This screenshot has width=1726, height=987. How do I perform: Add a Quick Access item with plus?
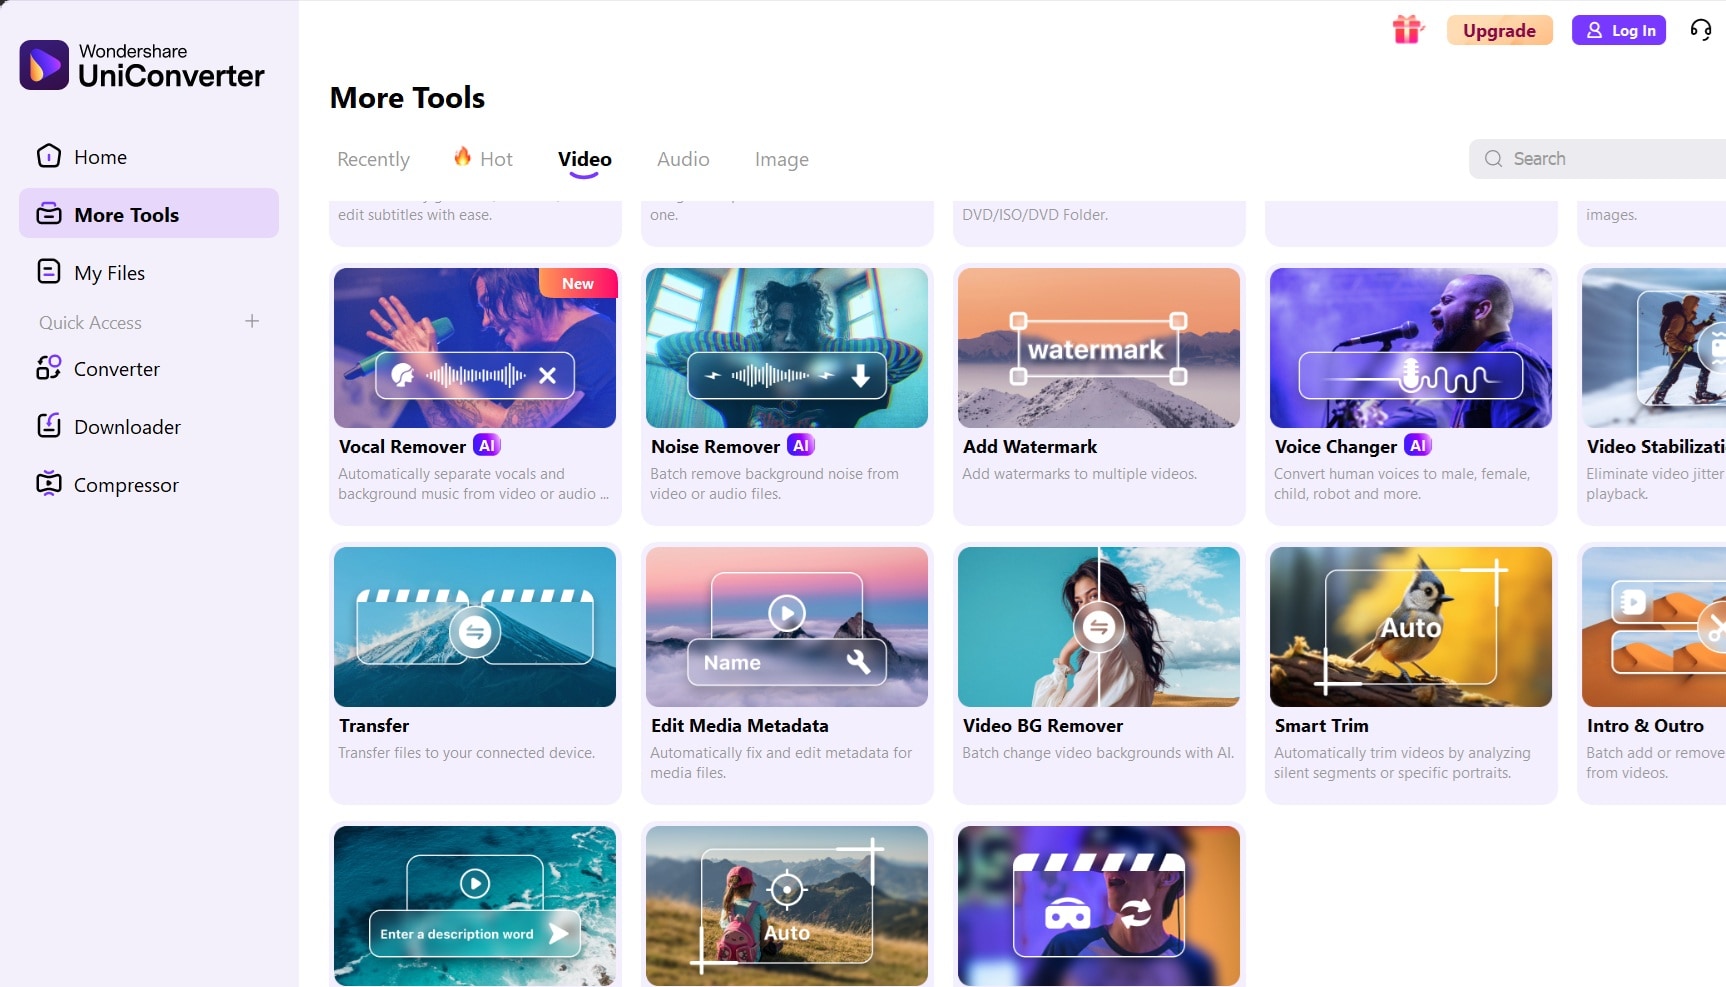(x=252, y=321)
